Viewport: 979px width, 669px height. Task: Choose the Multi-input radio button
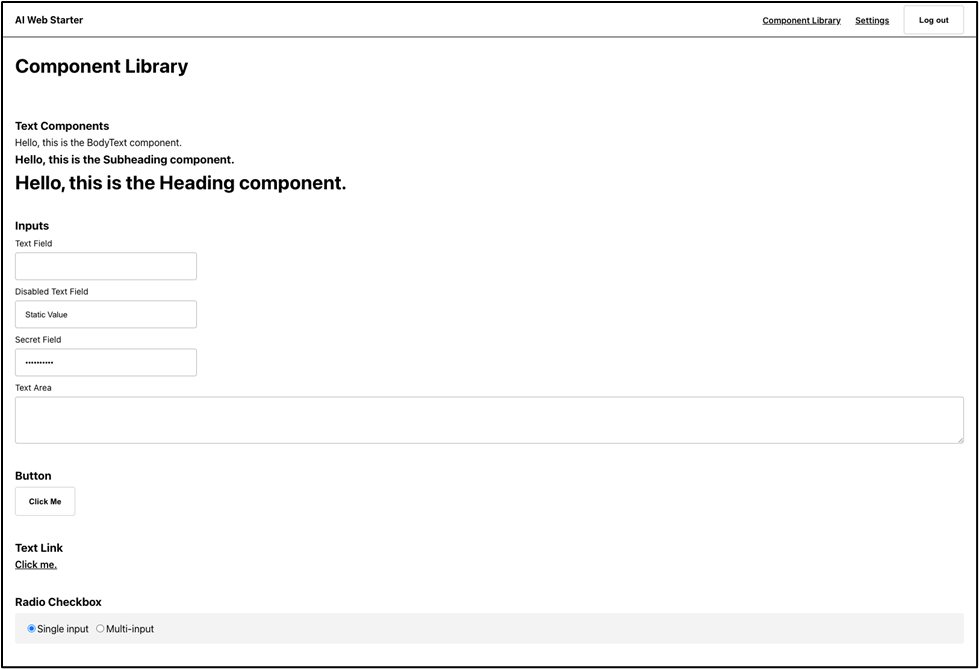coord(100,629)
